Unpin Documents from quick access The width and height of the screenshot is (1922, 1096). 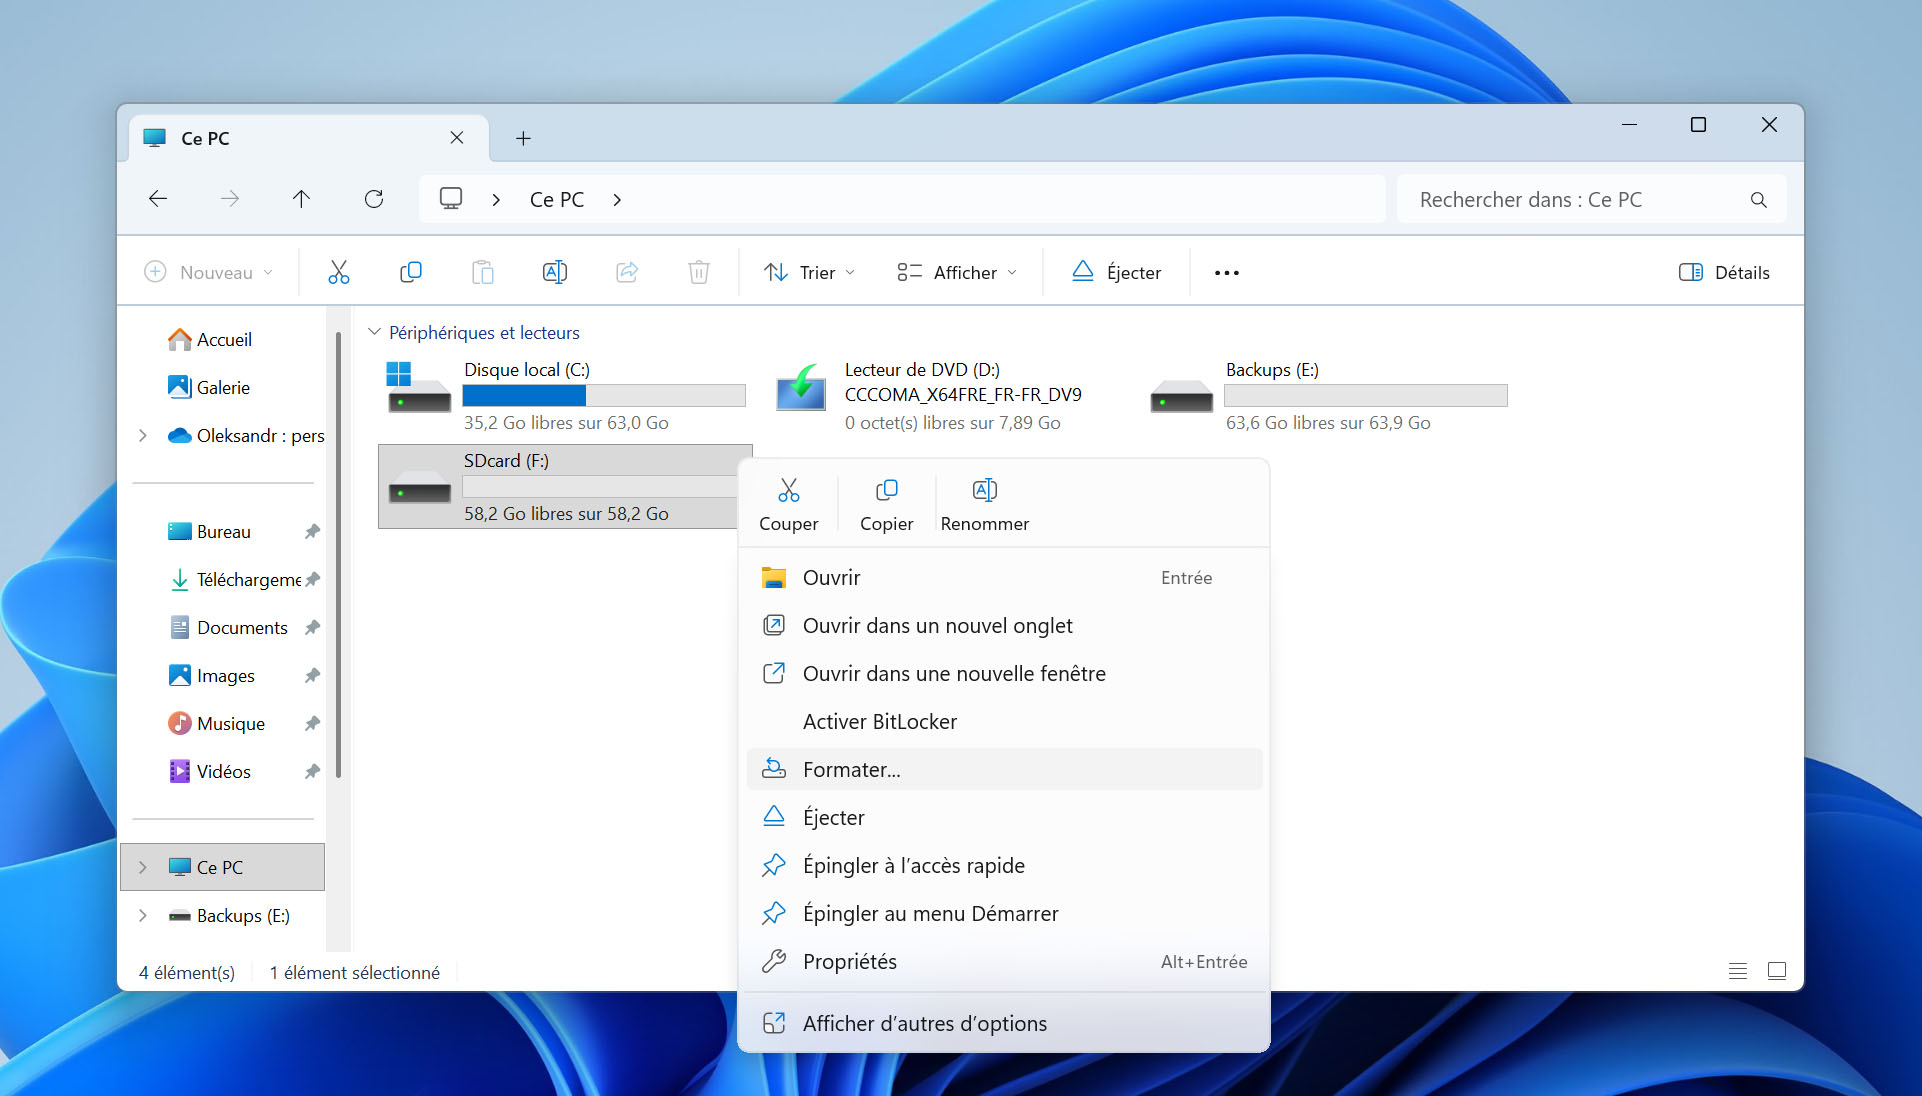coord(312,628)
